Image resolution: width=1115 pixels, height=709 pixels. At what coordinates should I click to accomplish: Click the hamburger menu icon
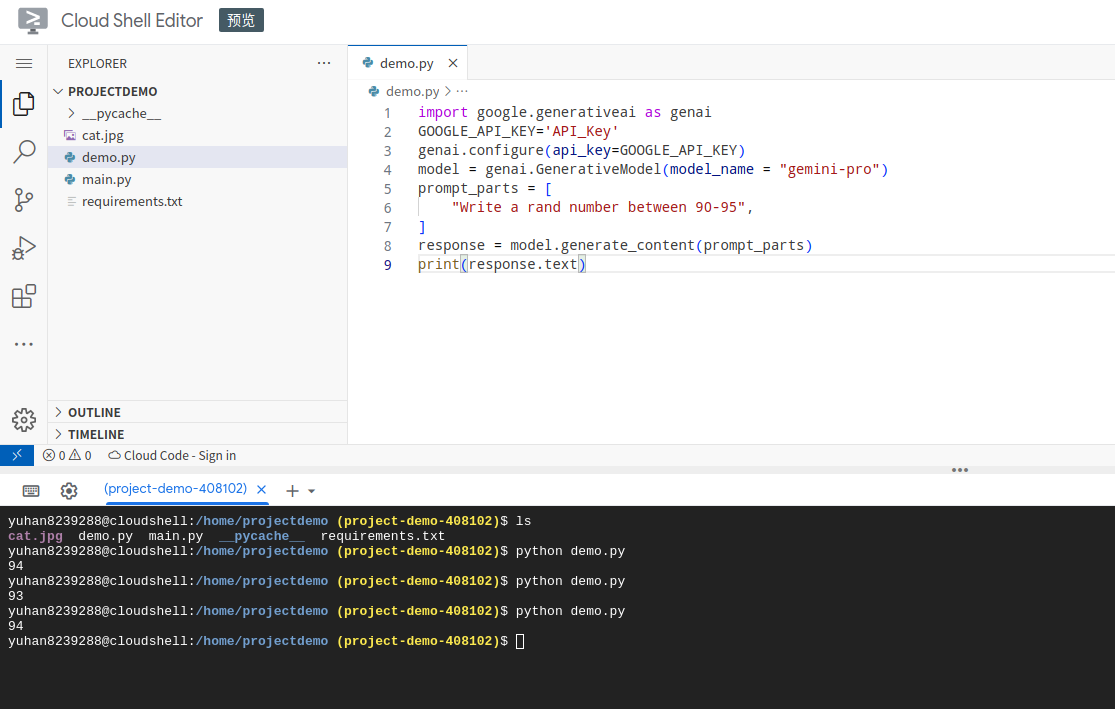click(x=24, y=63)
